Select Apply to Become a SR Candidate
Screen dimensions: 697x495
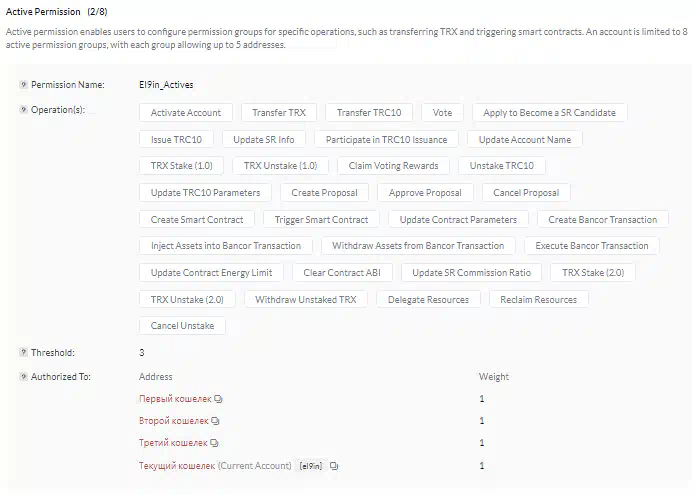click(549, 113)
